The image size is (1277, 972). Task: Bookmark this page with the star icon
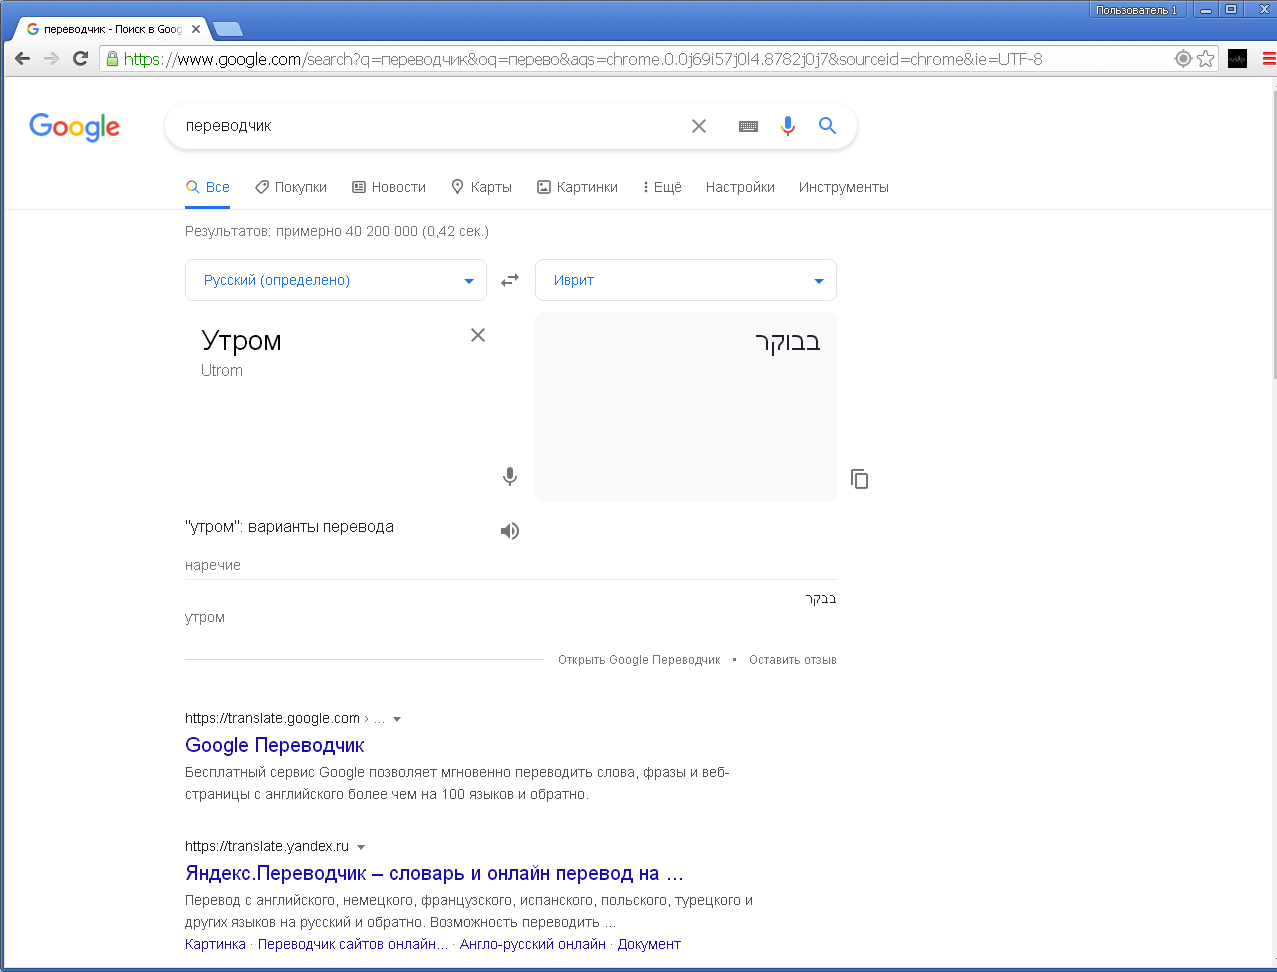pyautogui.click(x=1206, y=59)
